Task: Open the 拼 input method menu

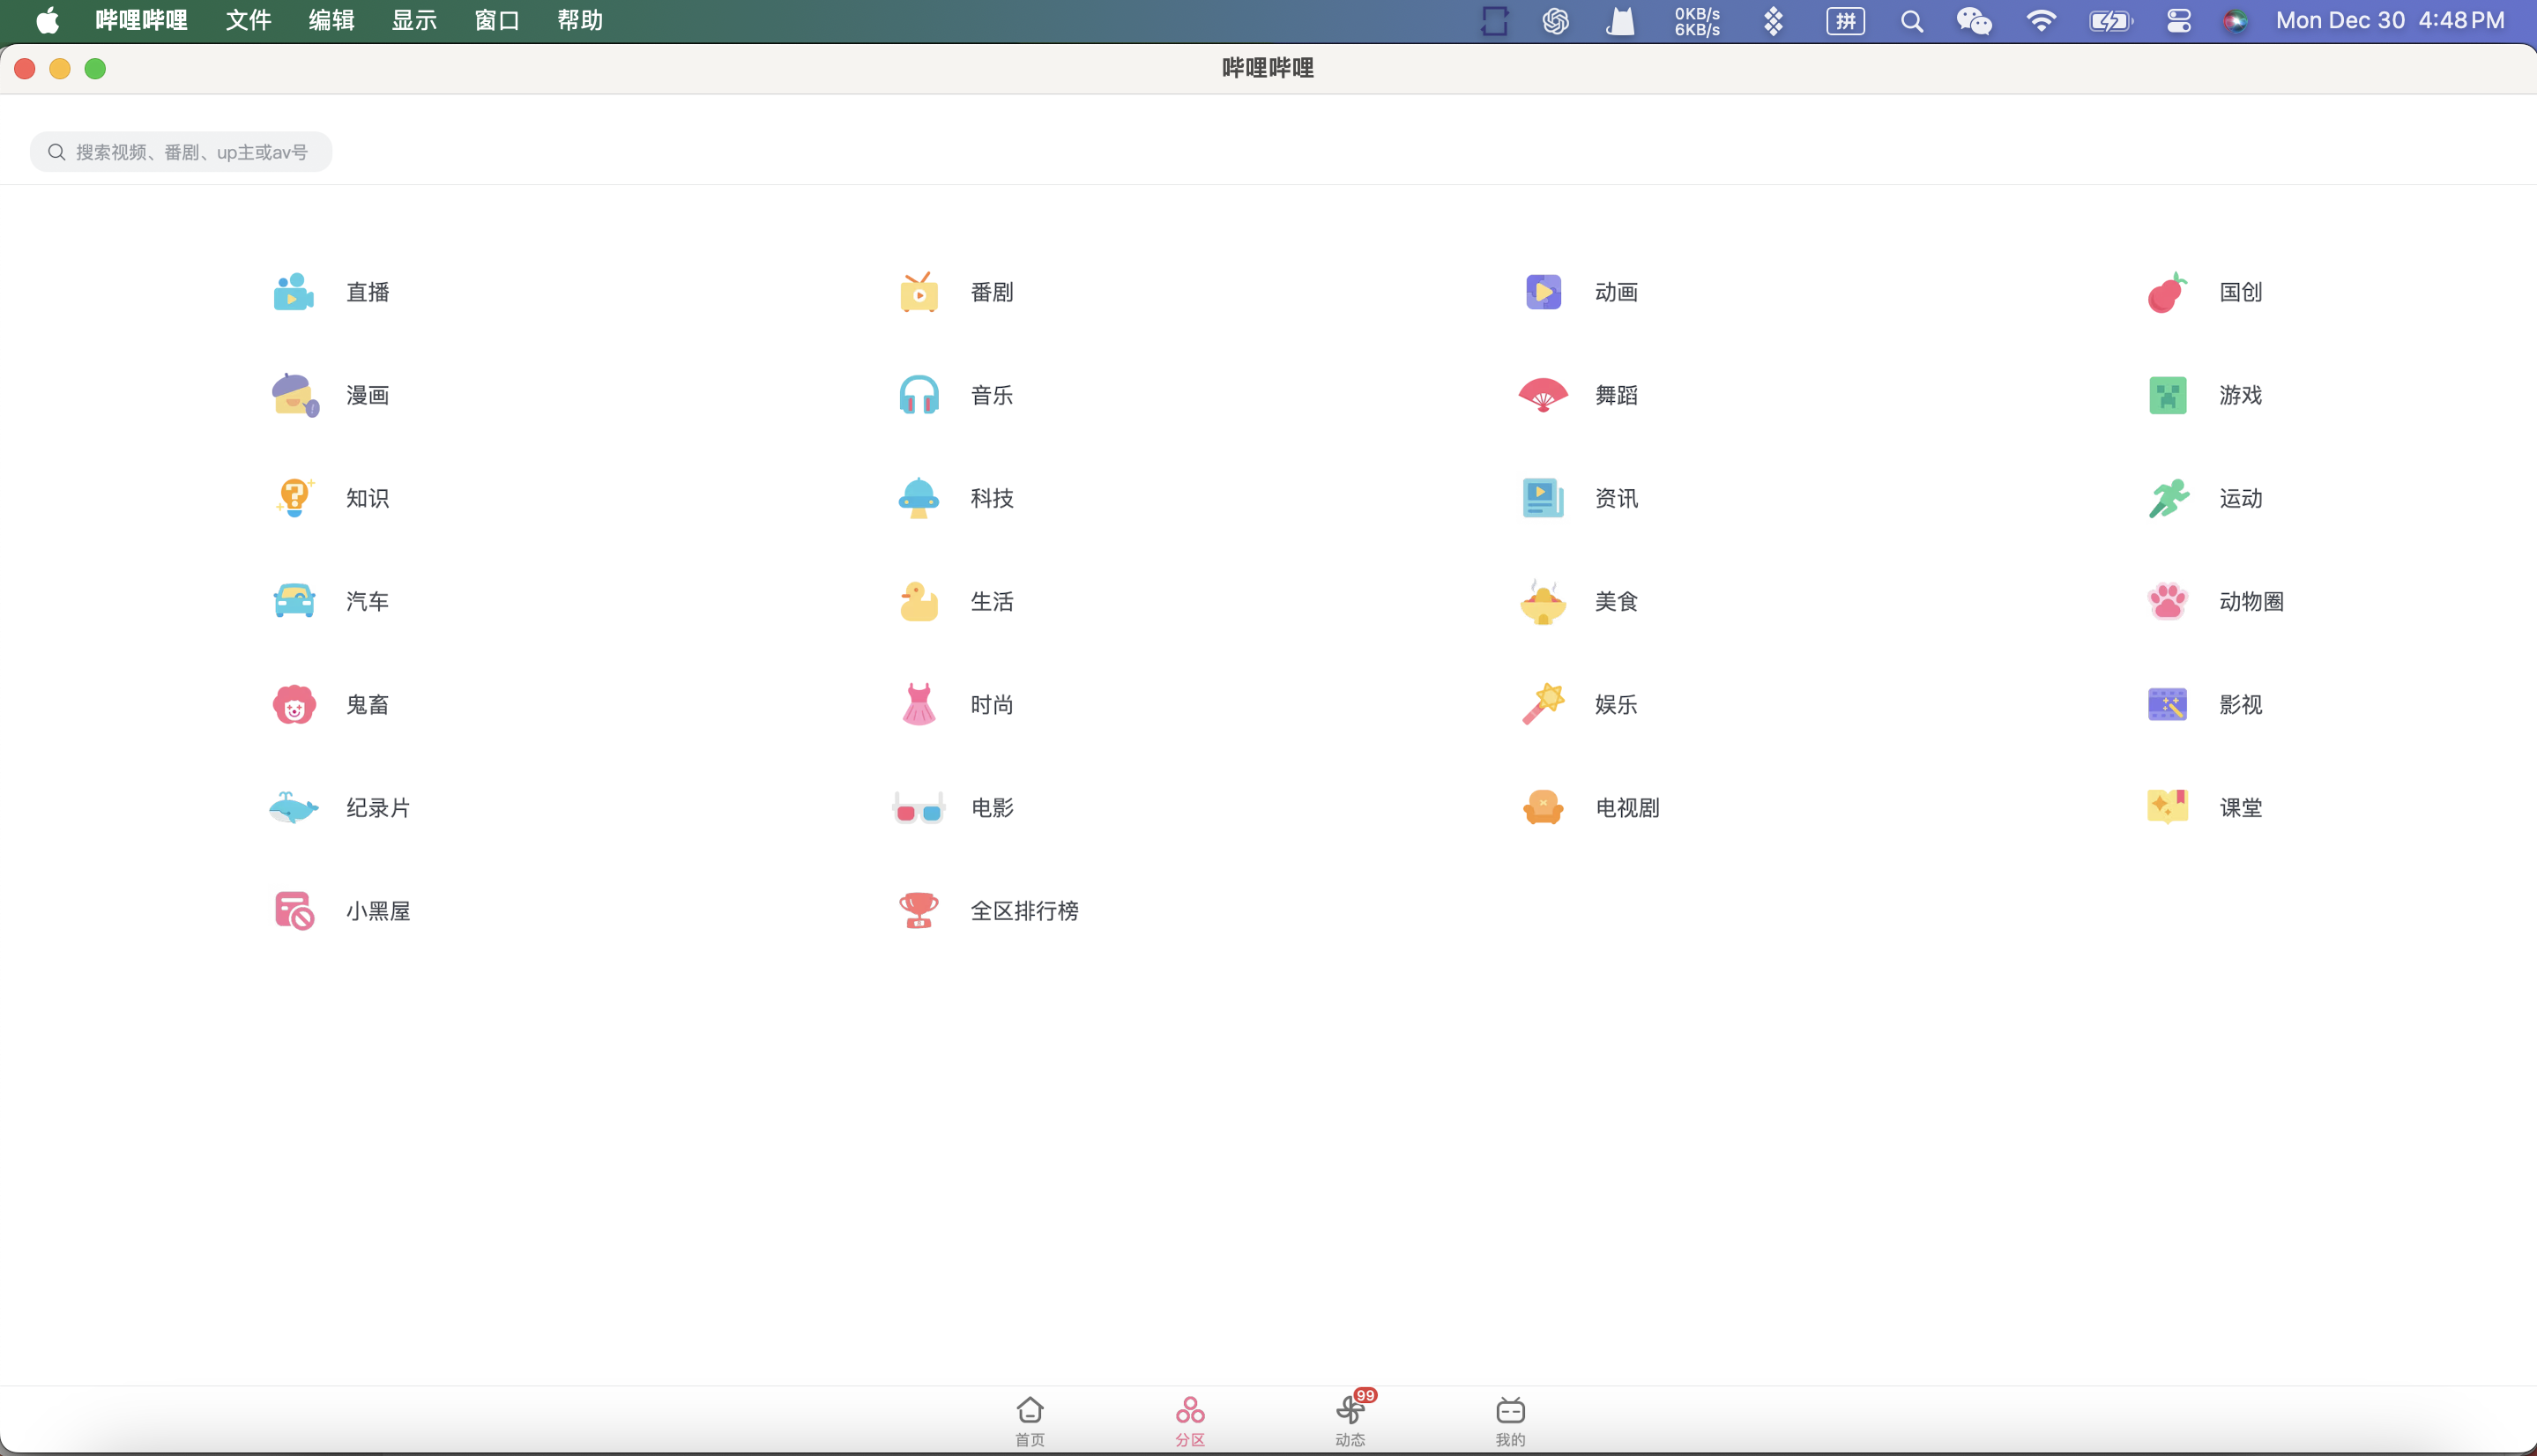Action: [x=1845, y=21]
